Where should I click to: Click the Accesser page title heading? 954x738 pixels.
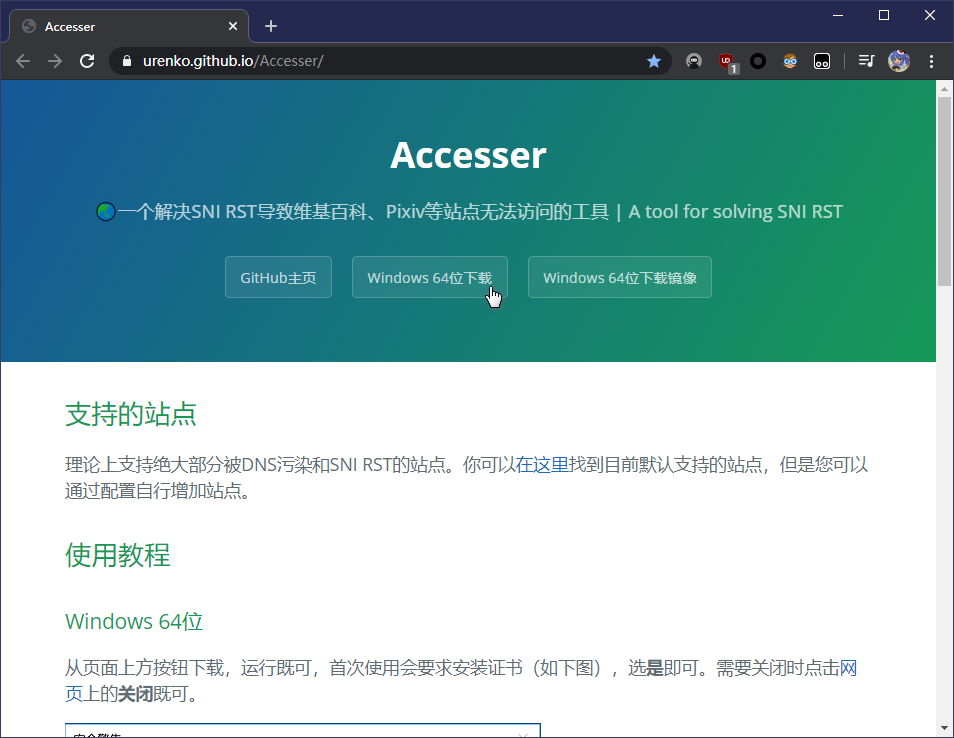468,155
